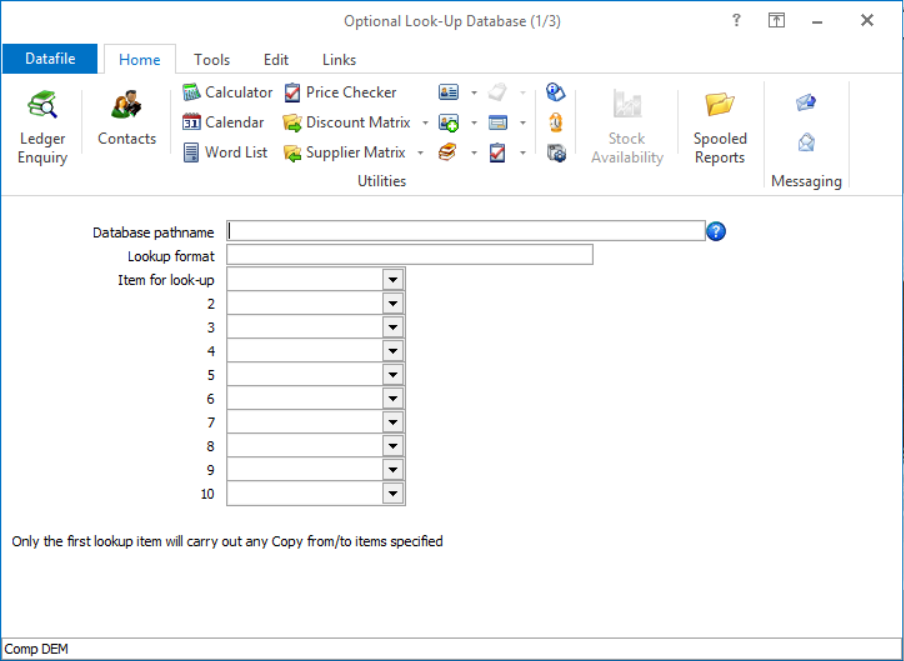Screen dimensions: 904x661
Task: Click the contact card icon
Action: point(449,92)
